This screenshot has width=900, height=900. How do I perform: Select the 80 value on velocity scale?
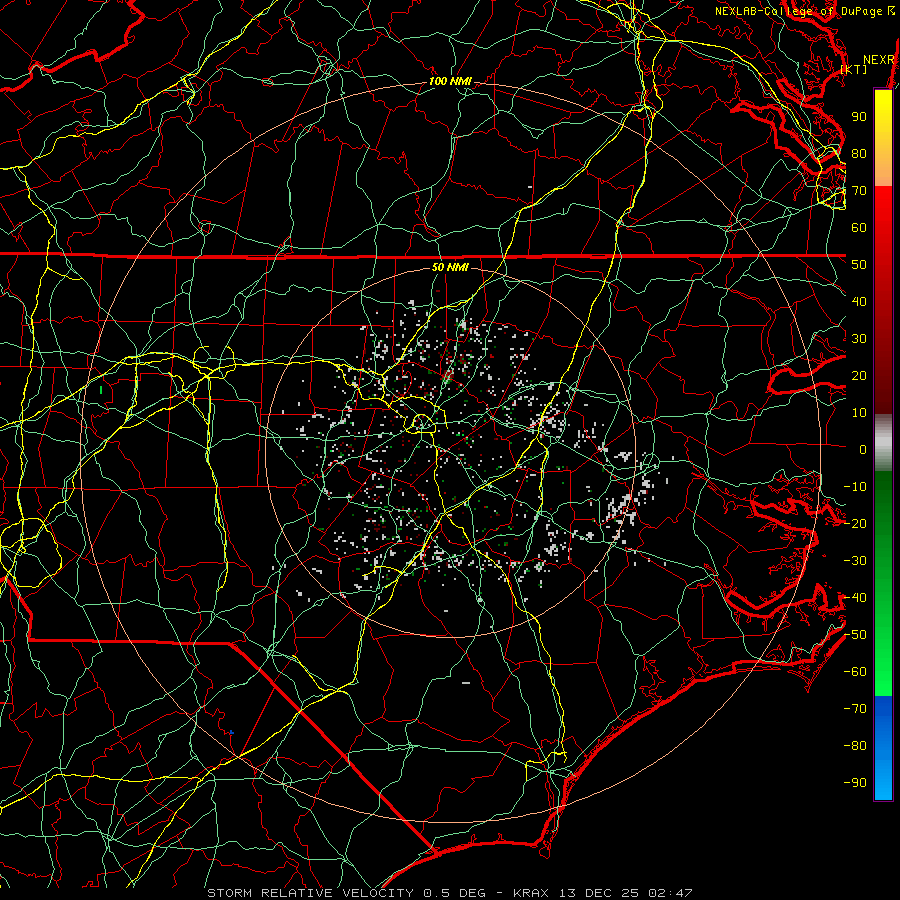[859, 153]
